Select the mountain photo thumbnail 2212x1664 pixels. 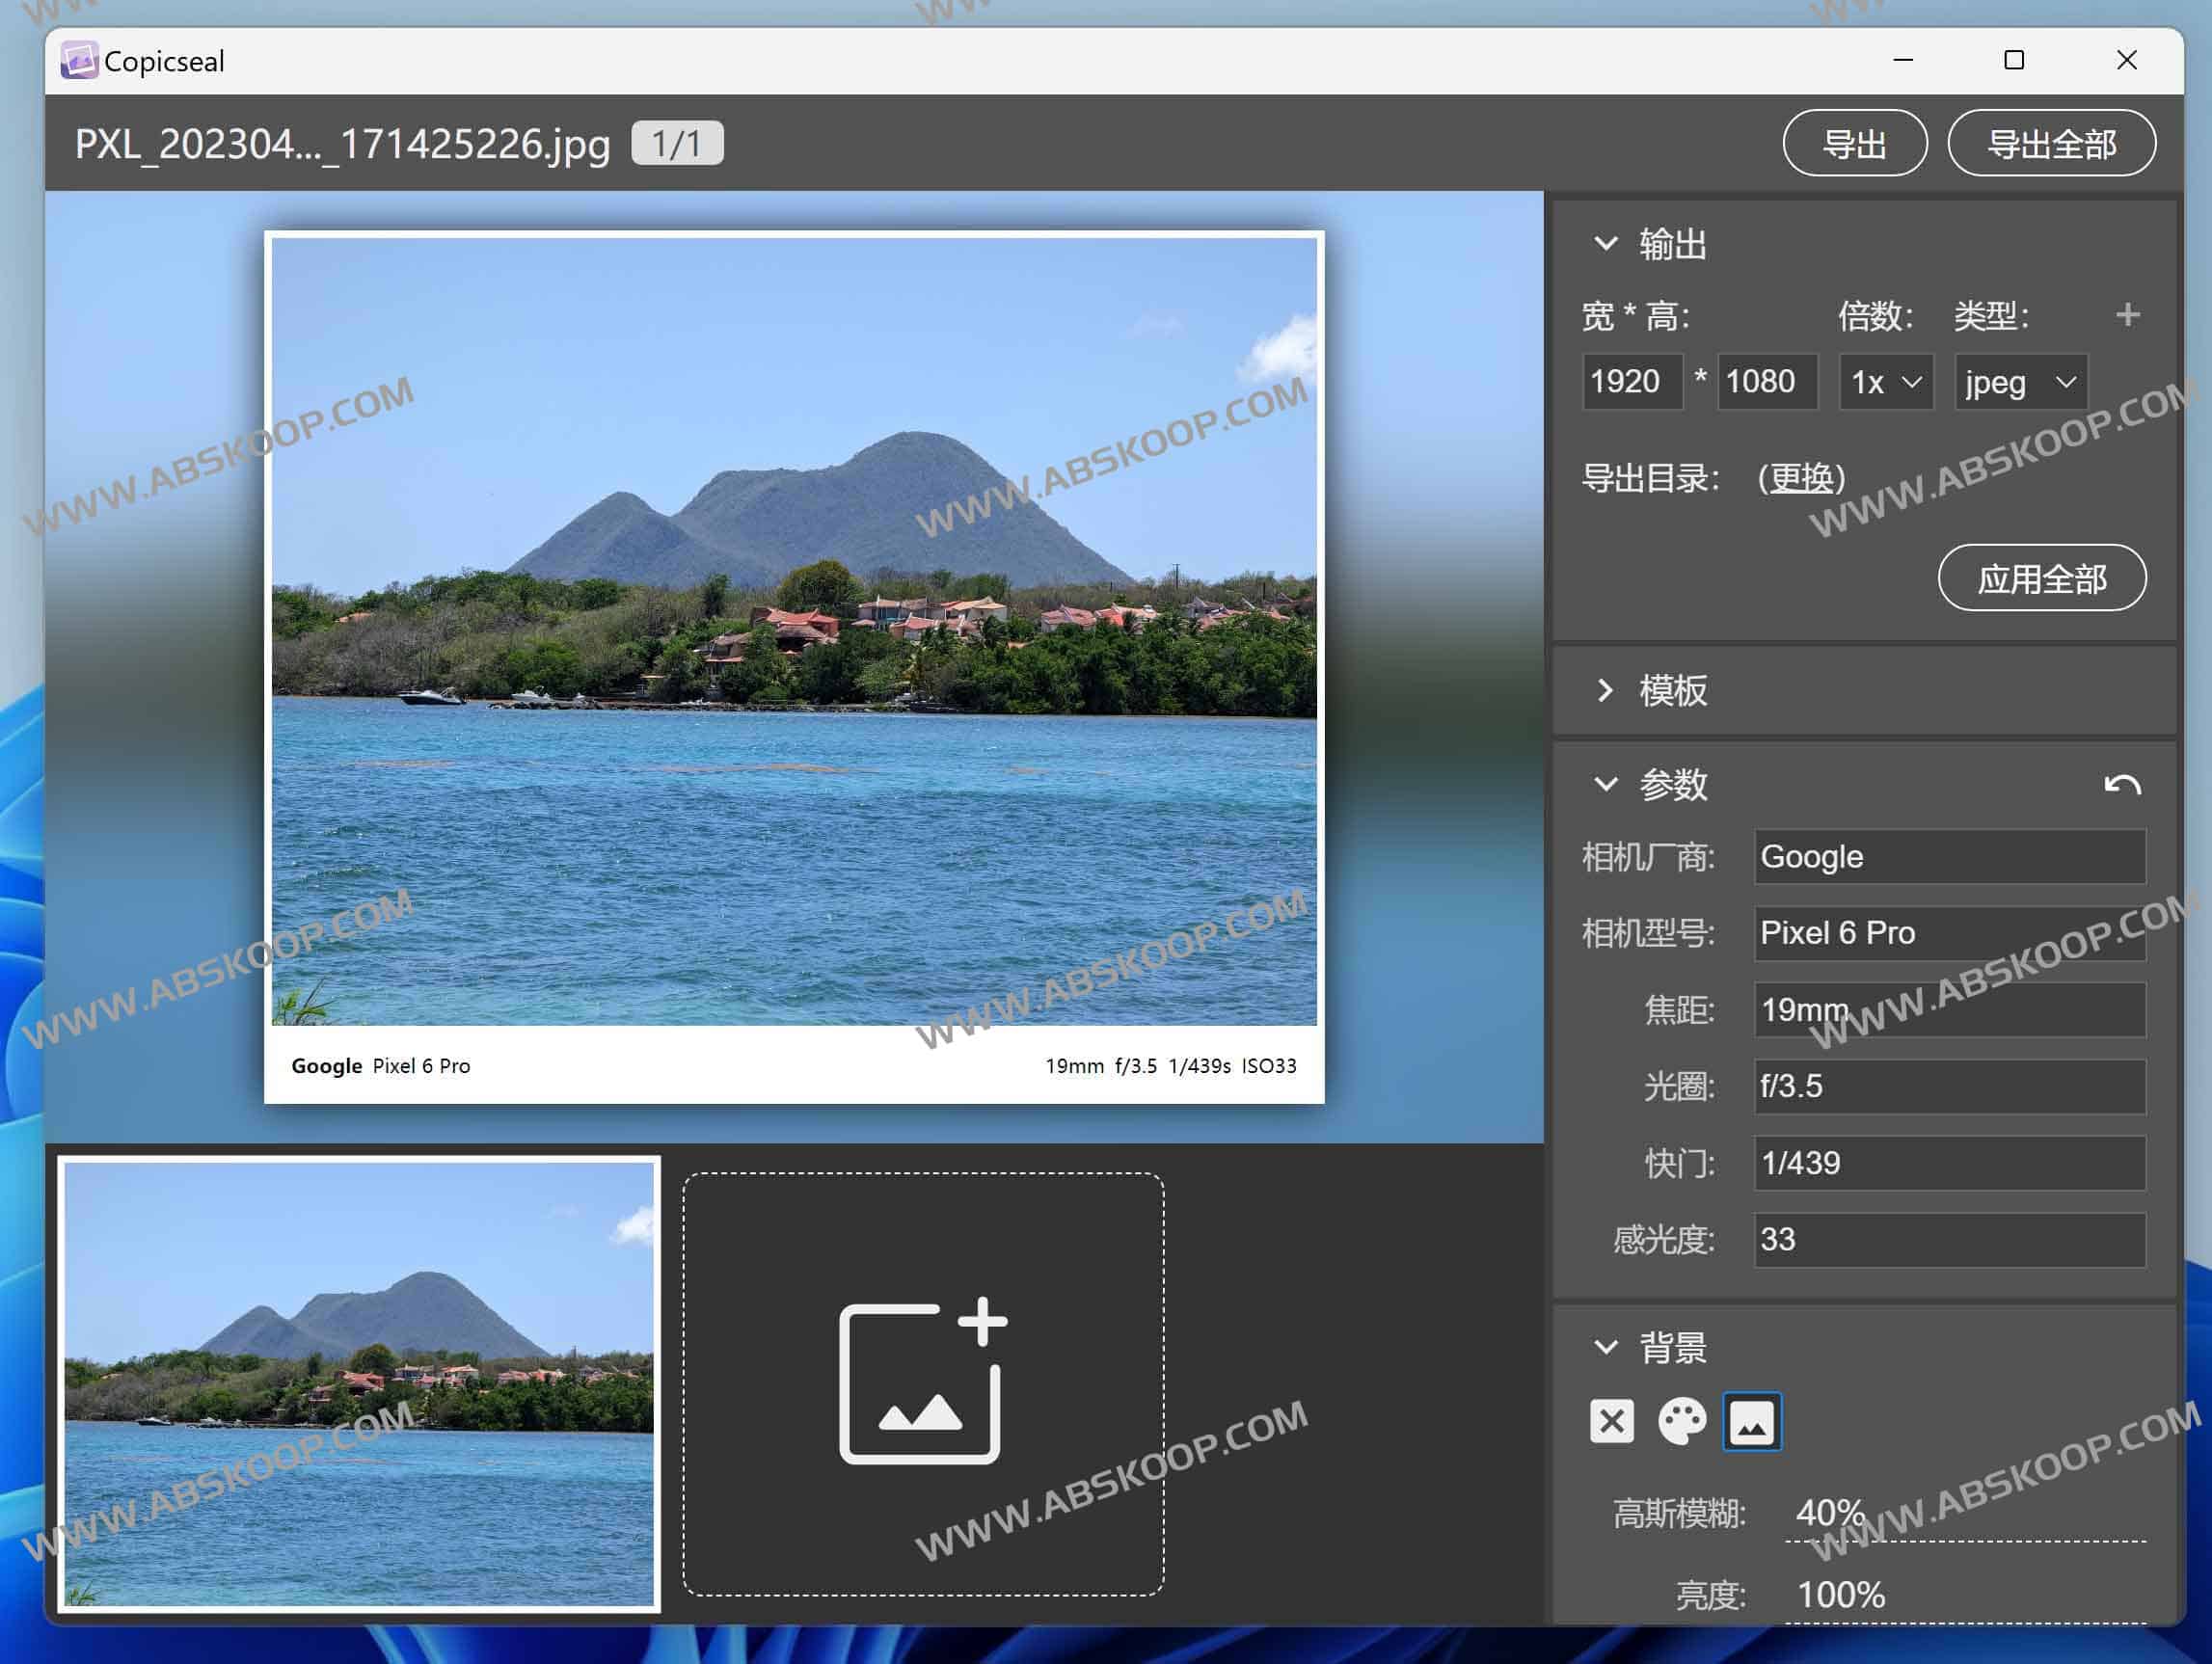click(359, 1384)
